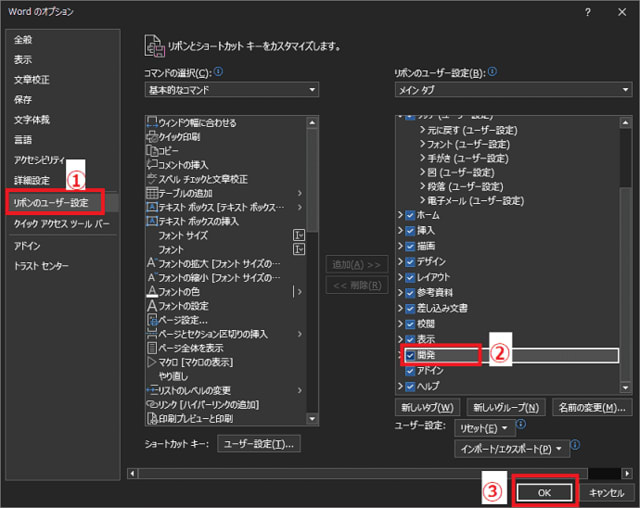The height and width of the screenshot is (508, 640).
Task: Switch to the トラスト センター category
Action: pos(41,266)
